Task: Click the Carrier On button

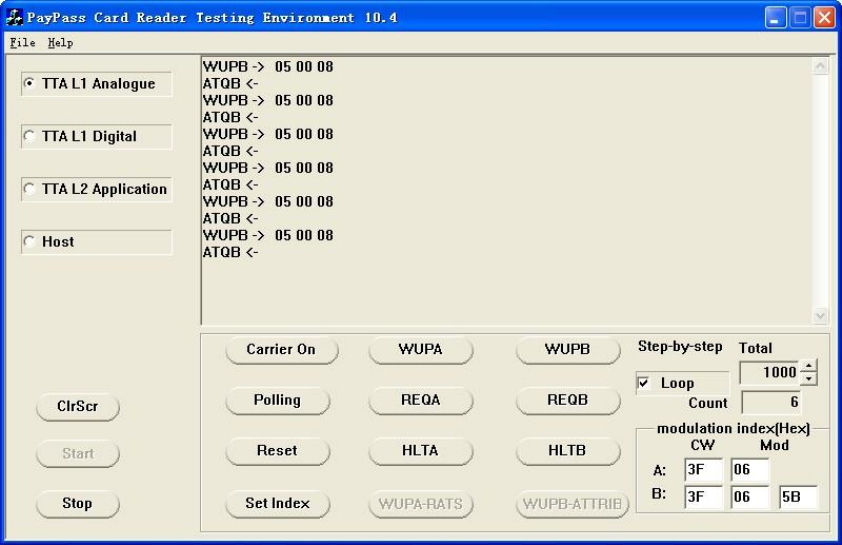Action: coord(281,350)
